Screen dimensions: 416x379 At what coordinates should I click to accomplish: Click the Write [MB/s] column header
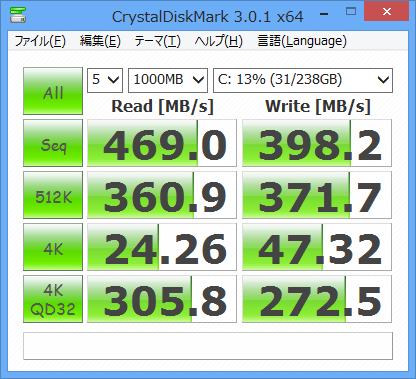tap(318, 107)
